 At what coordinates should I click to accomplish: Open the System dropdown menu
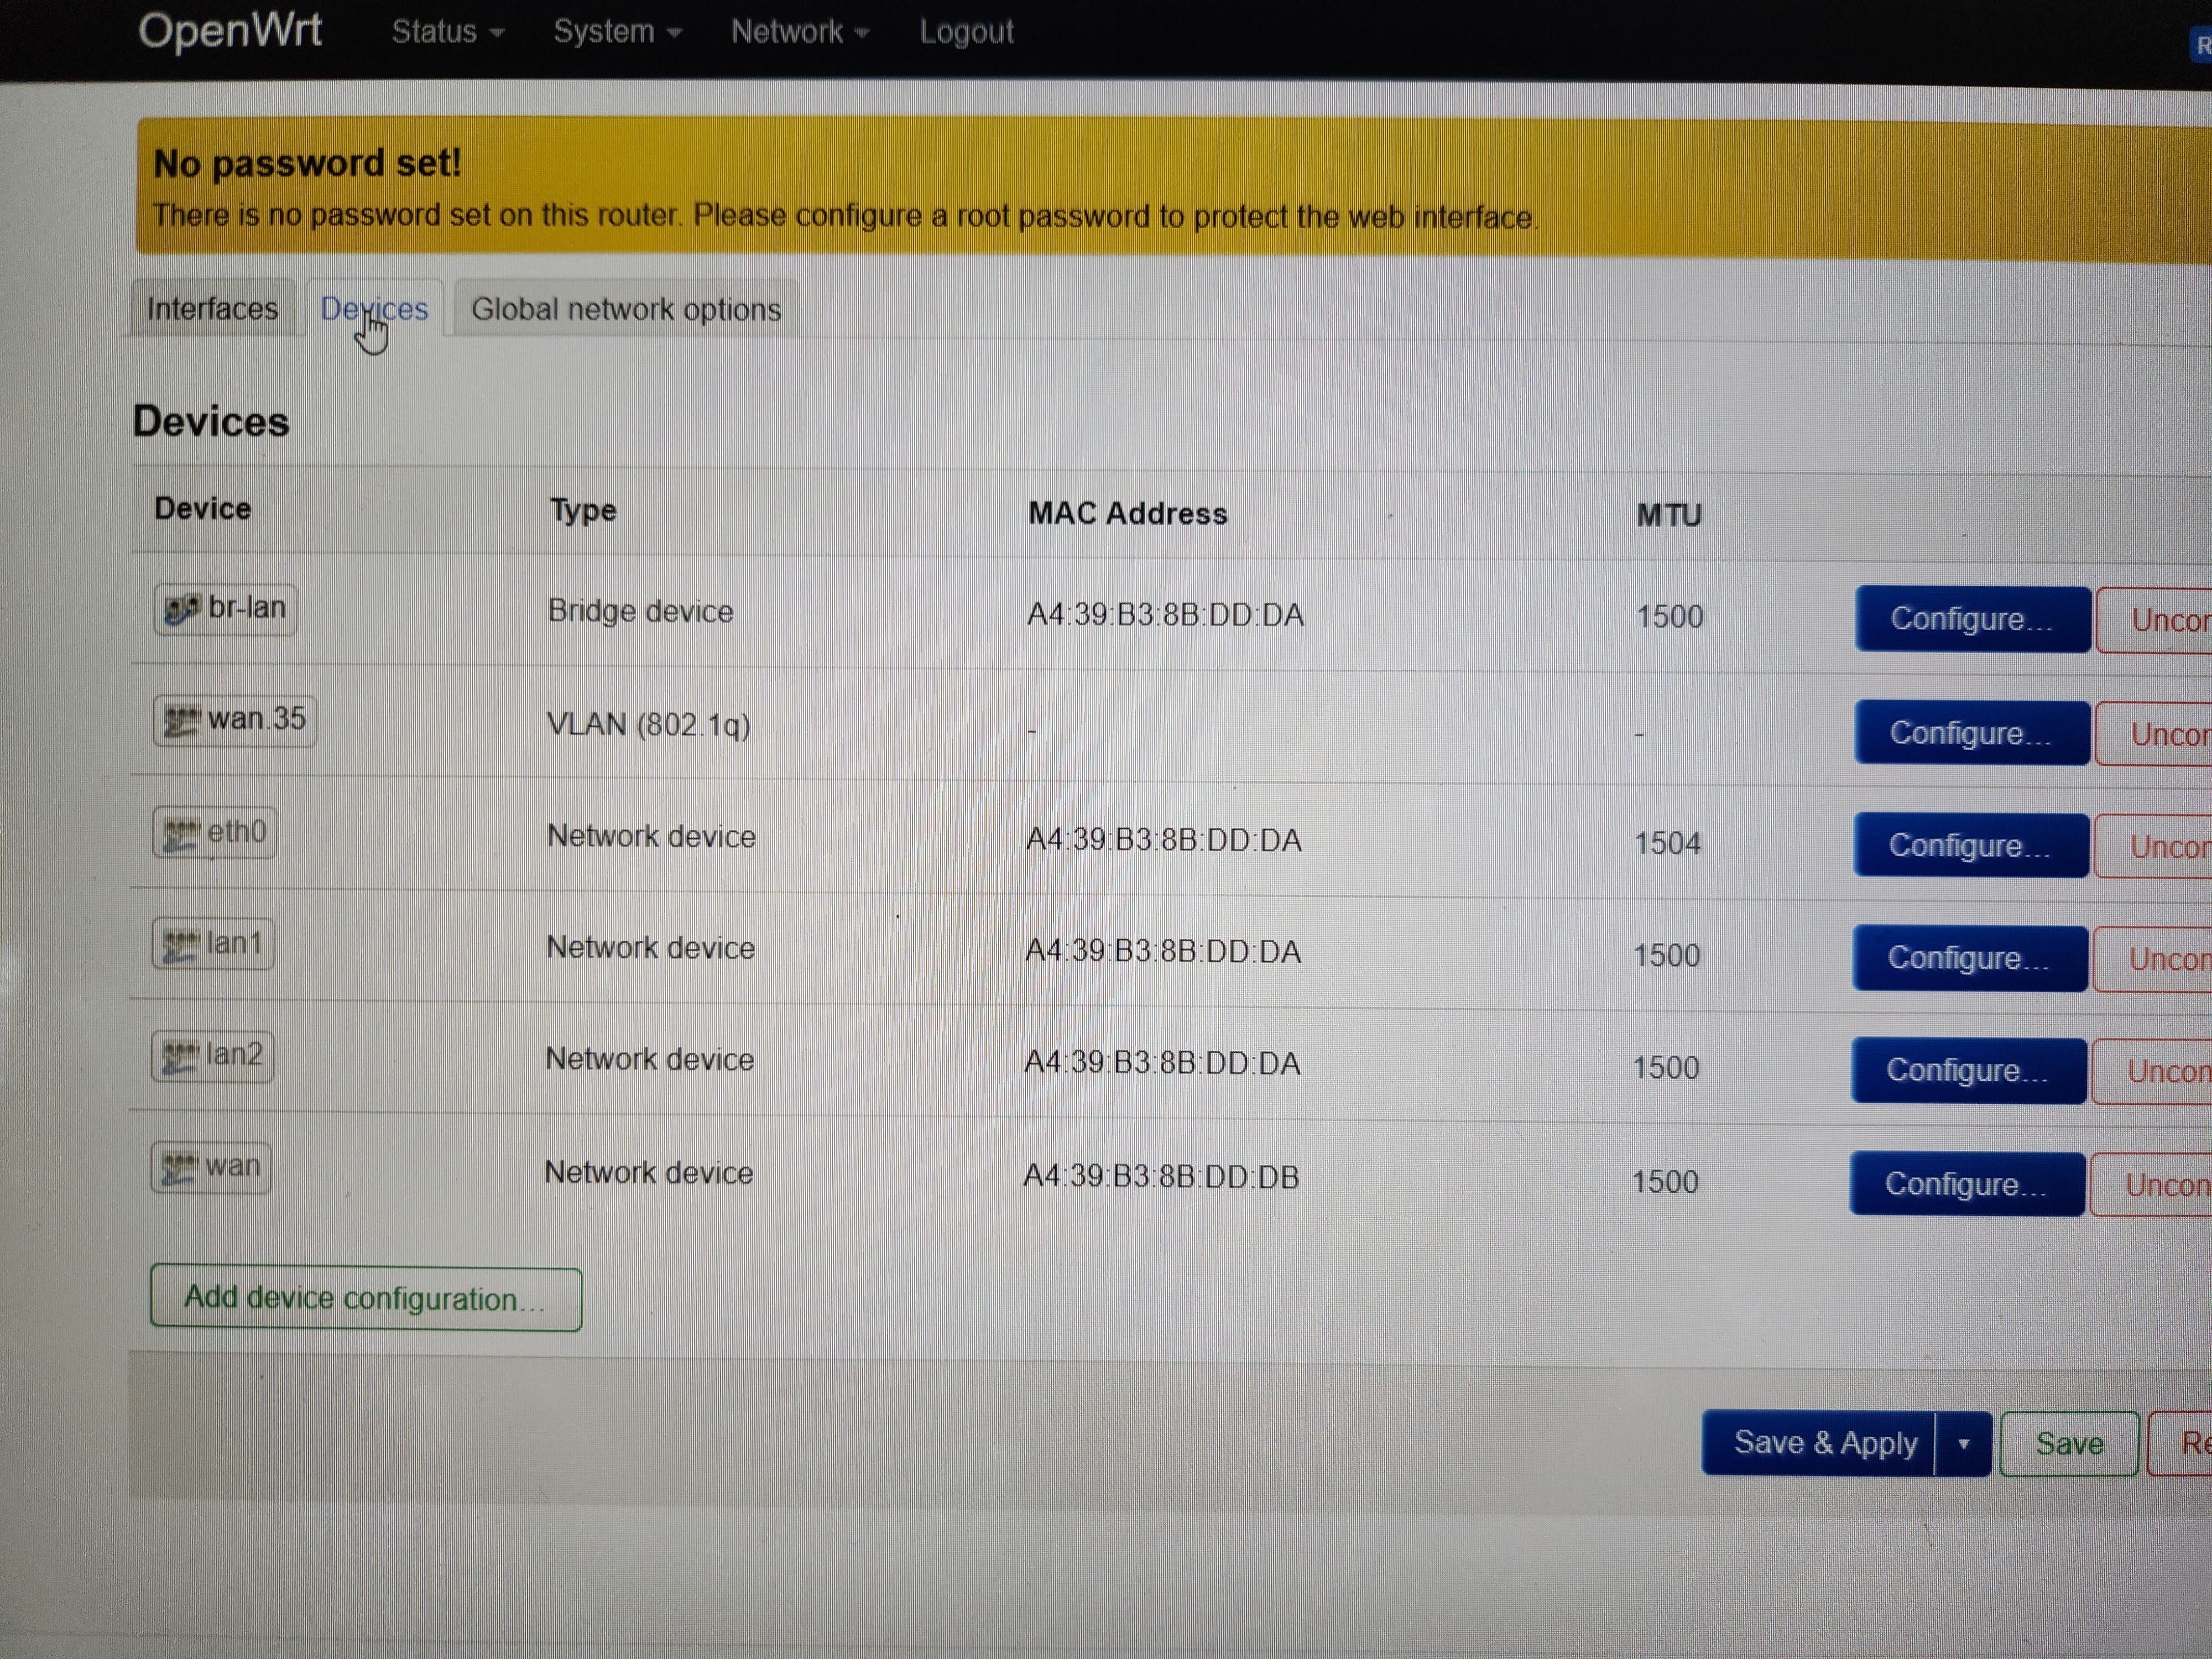[617, 32]
